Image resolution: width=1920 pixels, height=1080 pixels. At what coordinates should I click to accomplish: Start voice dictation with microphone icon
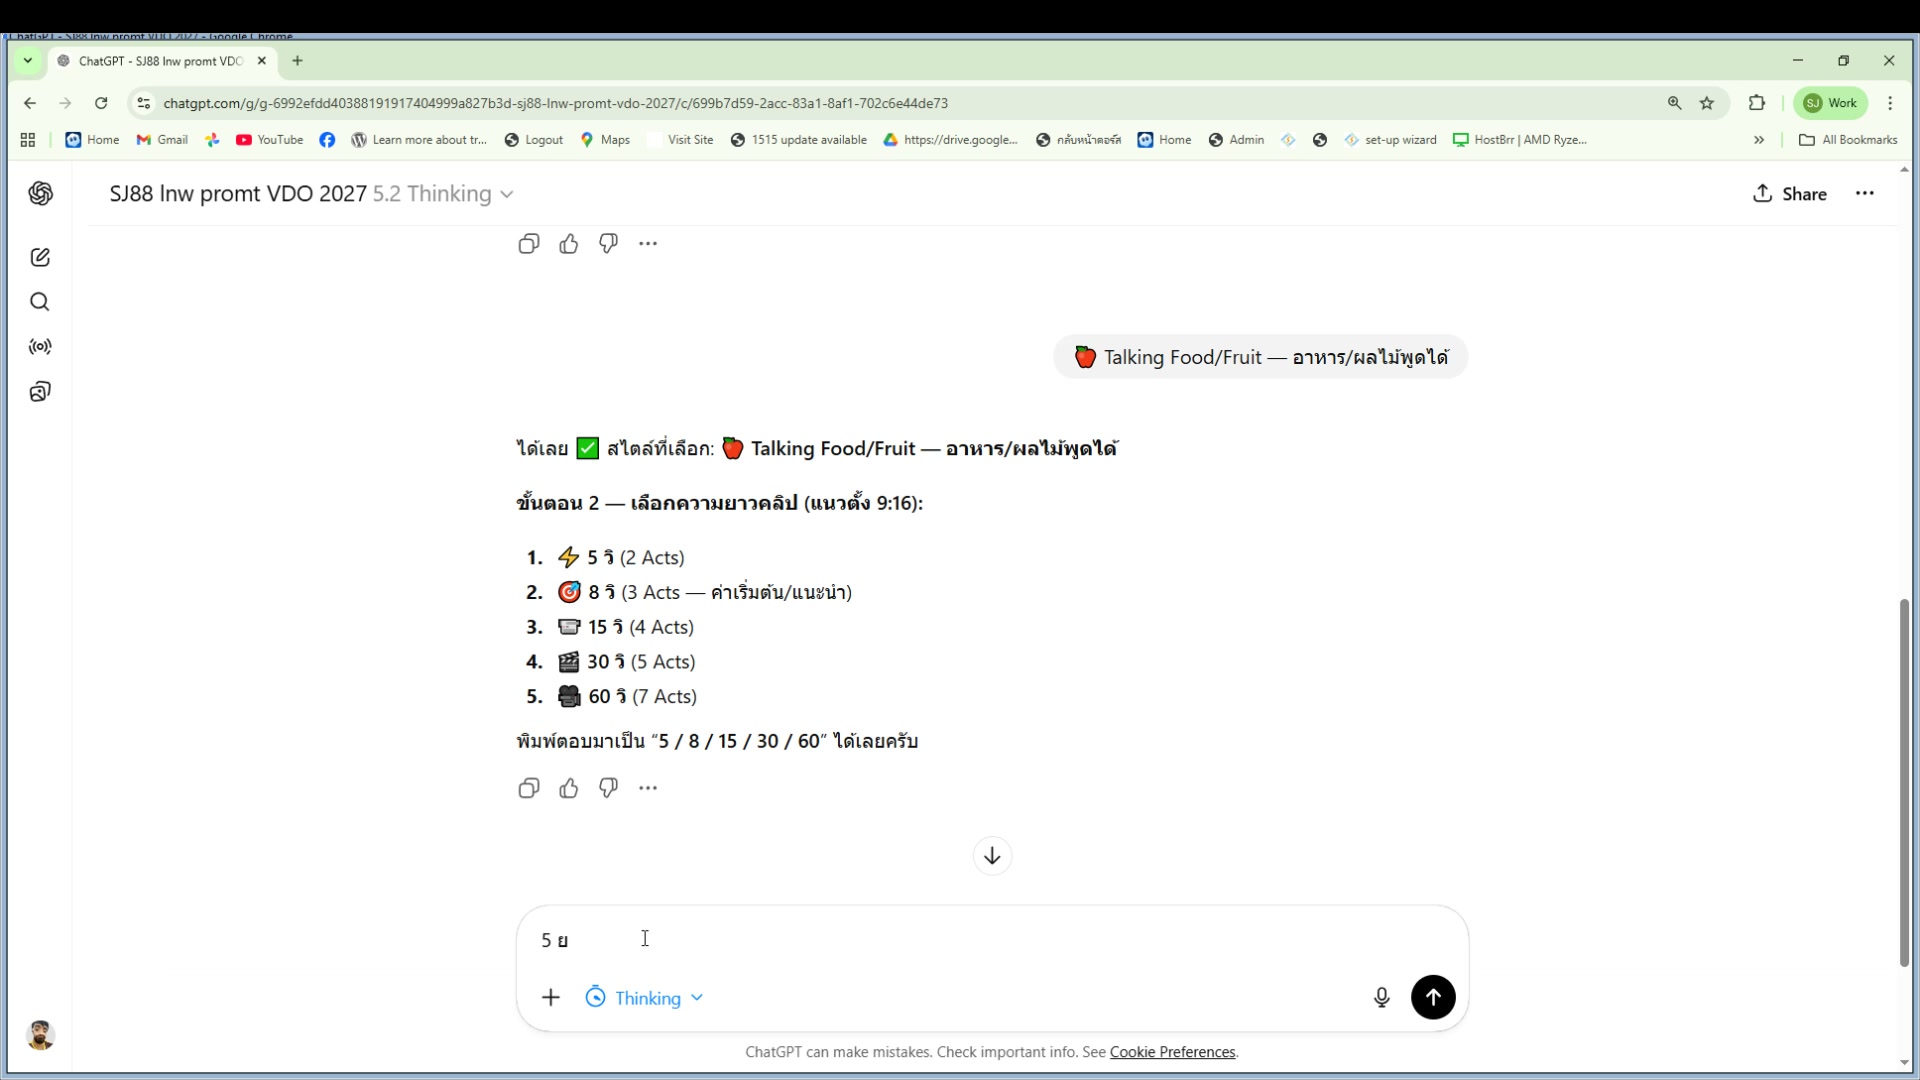click(x=1381, y=997)
